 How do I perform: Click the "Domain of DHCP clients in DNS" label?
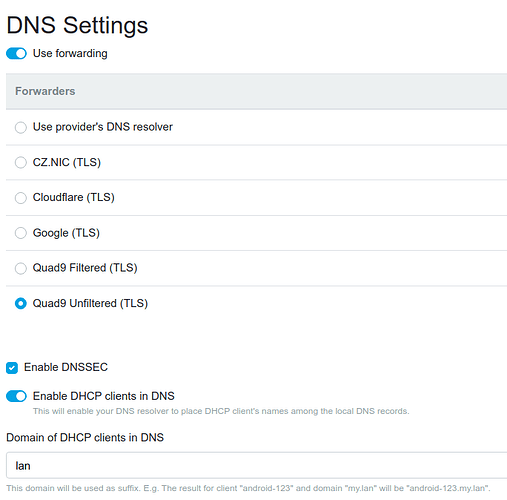[x=85, y=437]
